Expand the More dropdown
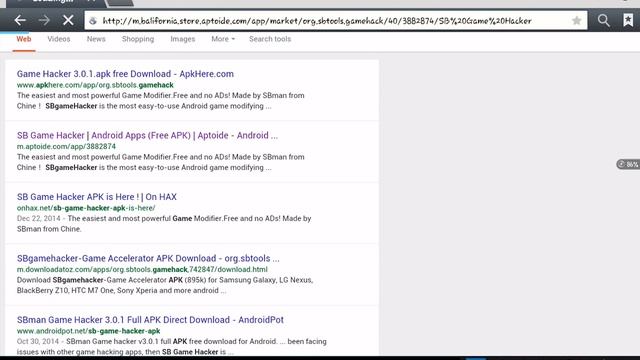640x360 pixels. 223,39
